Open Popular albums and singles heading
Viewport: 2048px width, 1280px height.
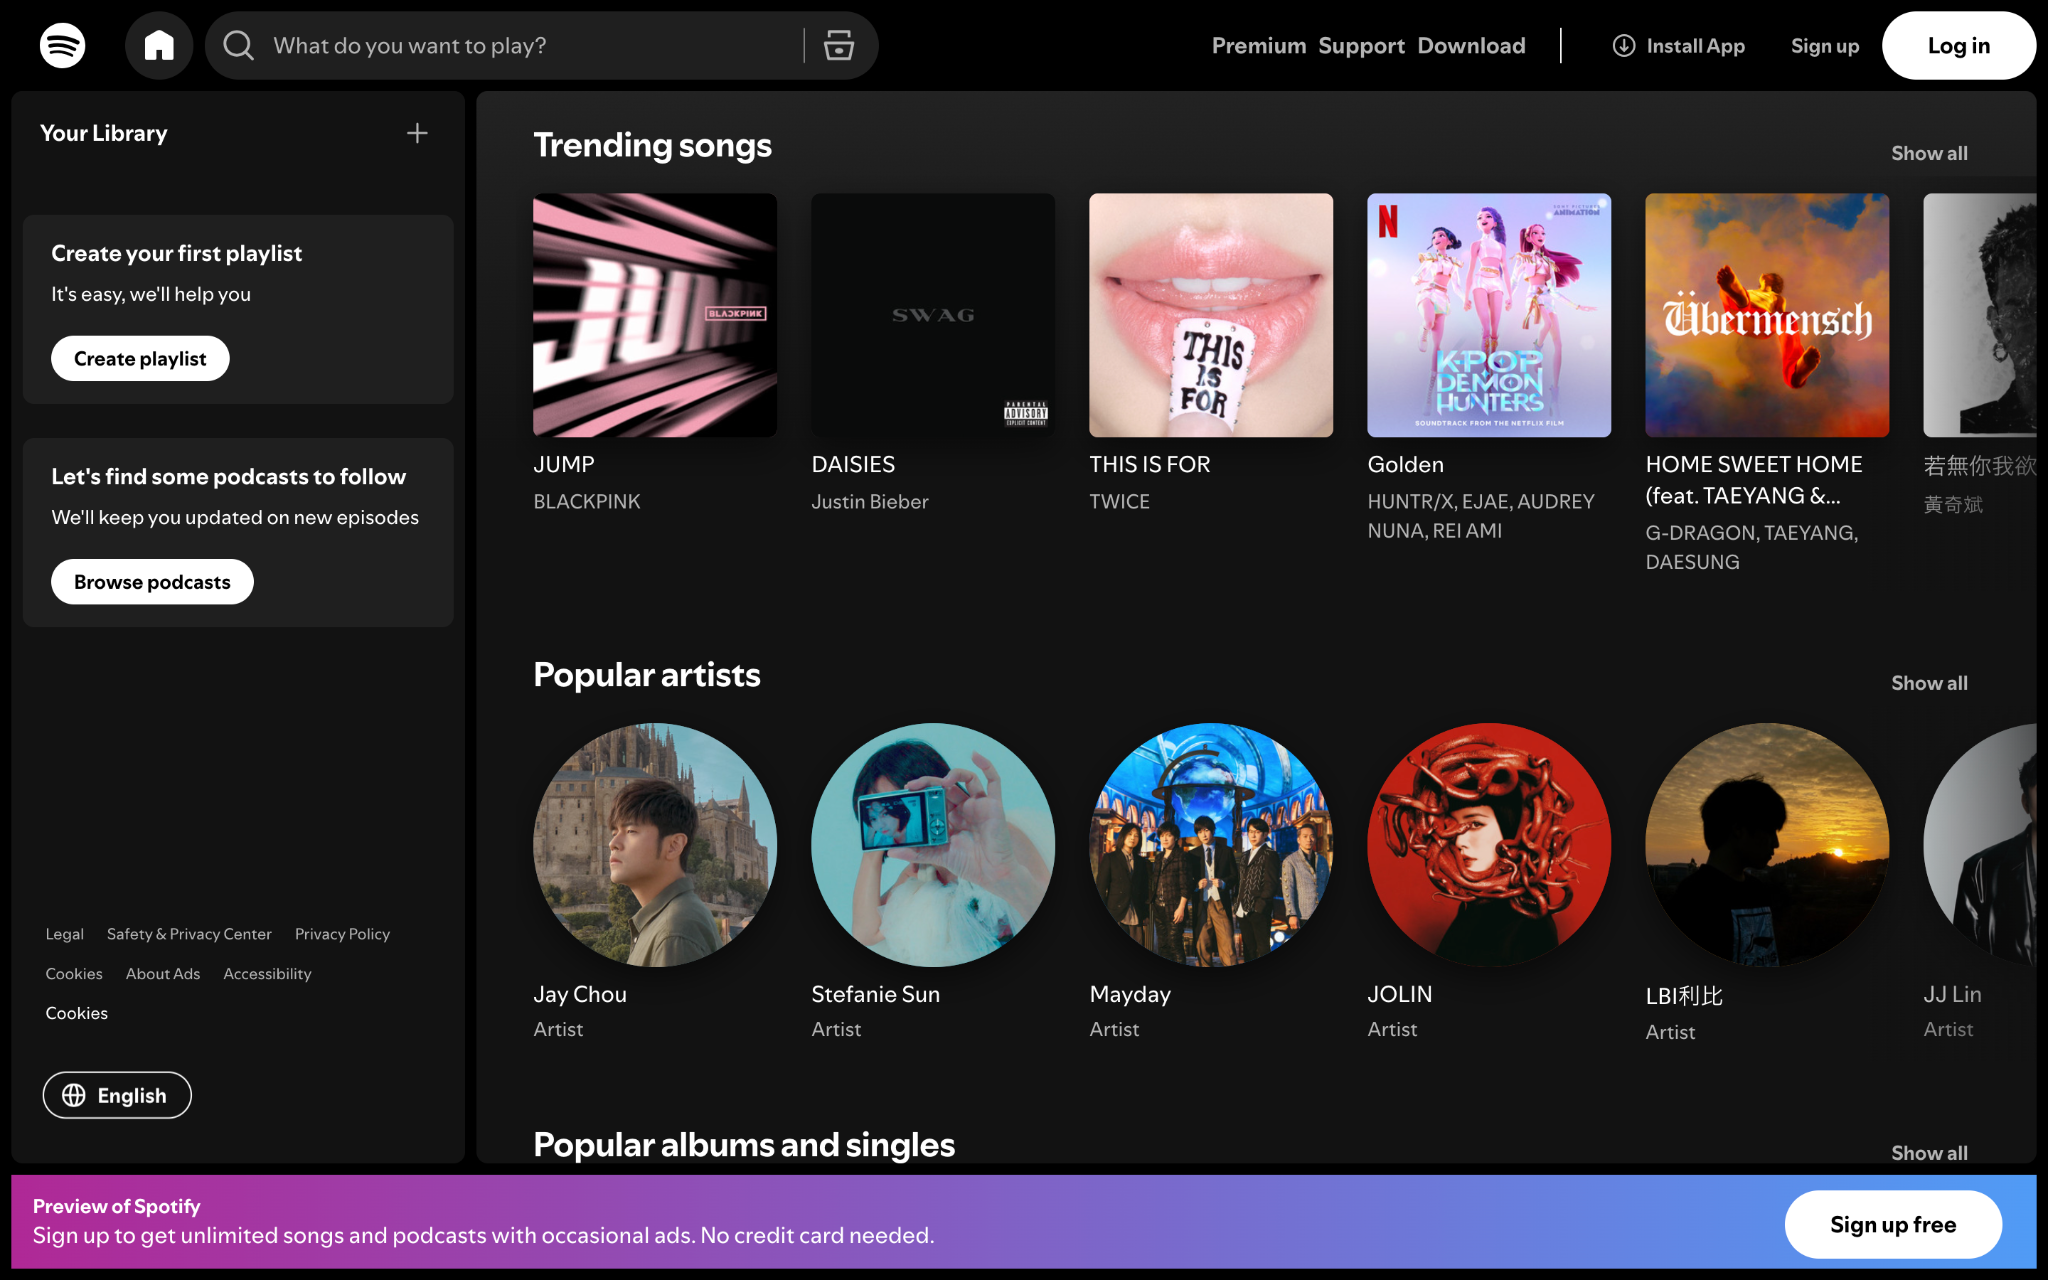tap(744, 1145)
